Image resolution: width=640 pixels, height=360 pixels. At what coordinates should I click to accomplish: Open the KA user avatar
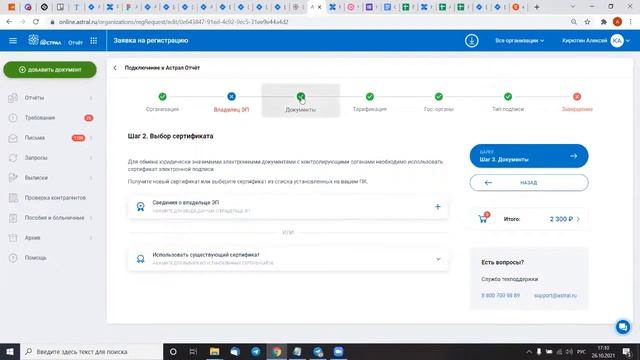point(617,40)
